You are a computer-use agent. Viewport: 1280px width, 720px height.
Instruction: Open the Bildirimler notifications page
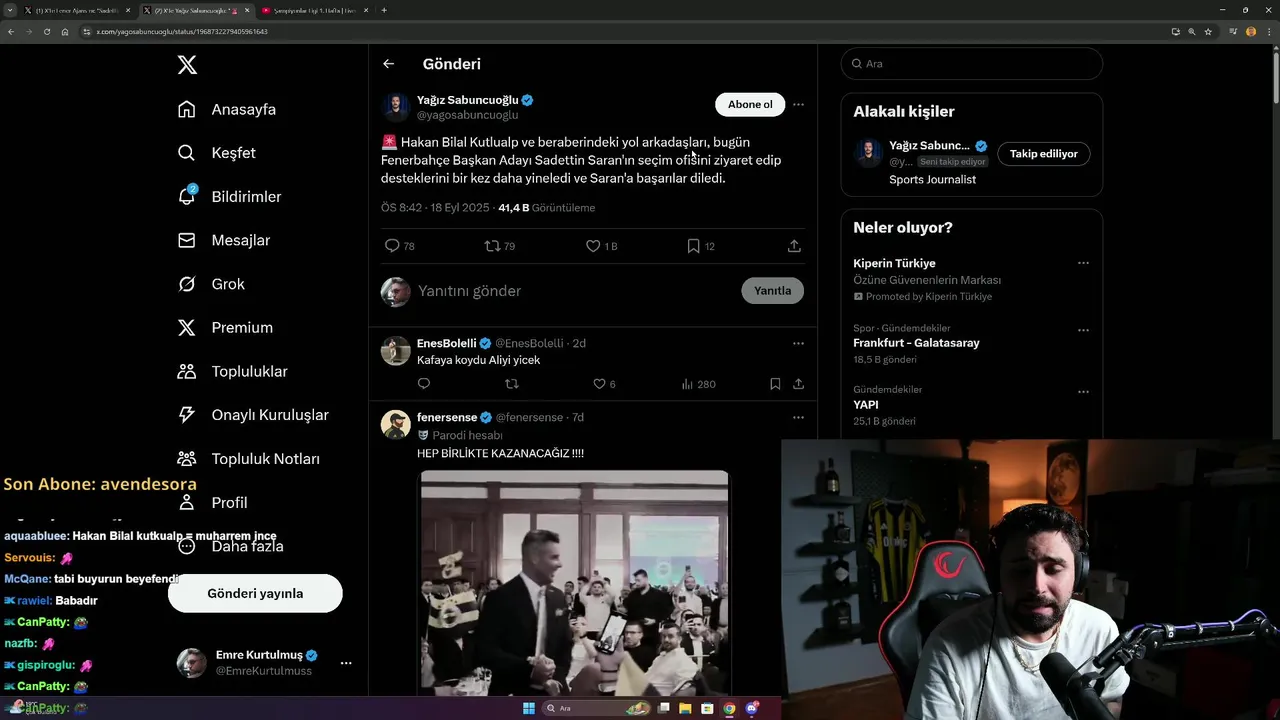229,197
